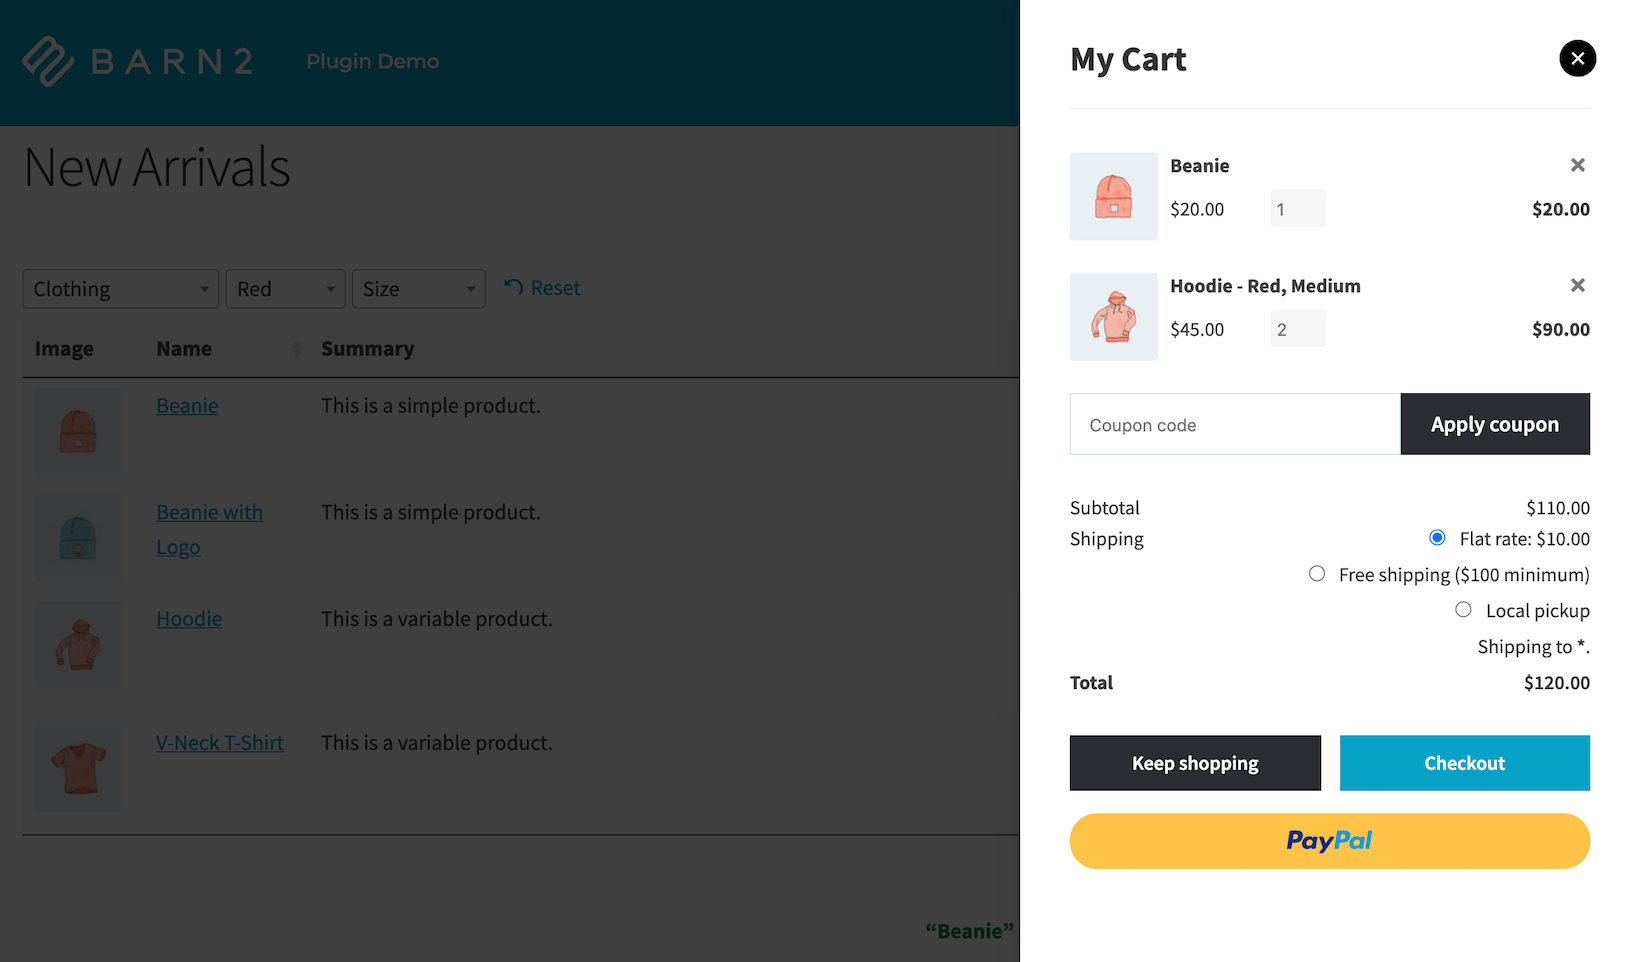
Task: Click the Beanie thumbnail in the cart
Action: pos(1113,196)
